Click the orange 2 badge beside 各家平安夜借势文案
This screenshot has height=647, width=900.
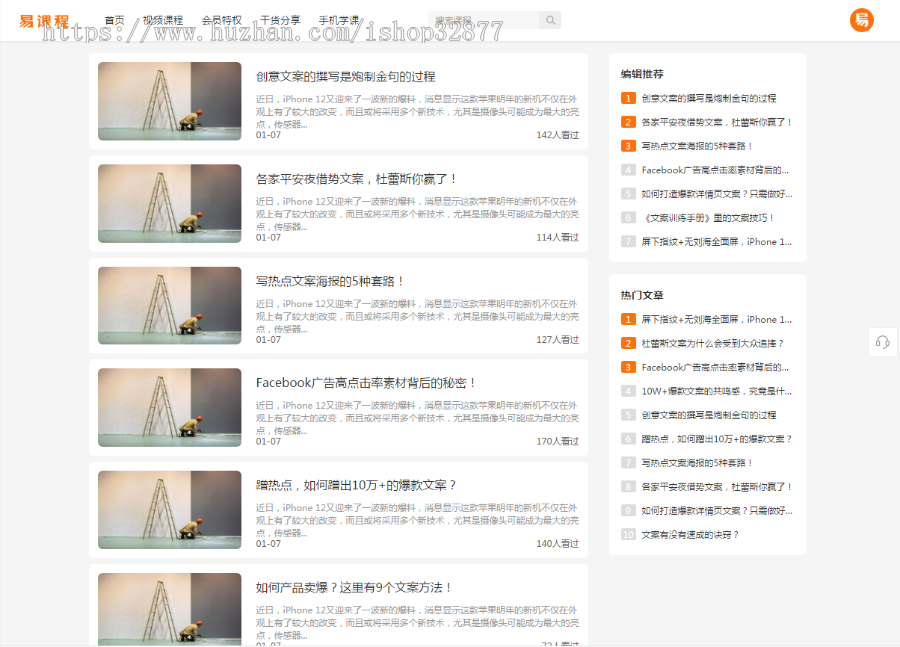(627, 122)
